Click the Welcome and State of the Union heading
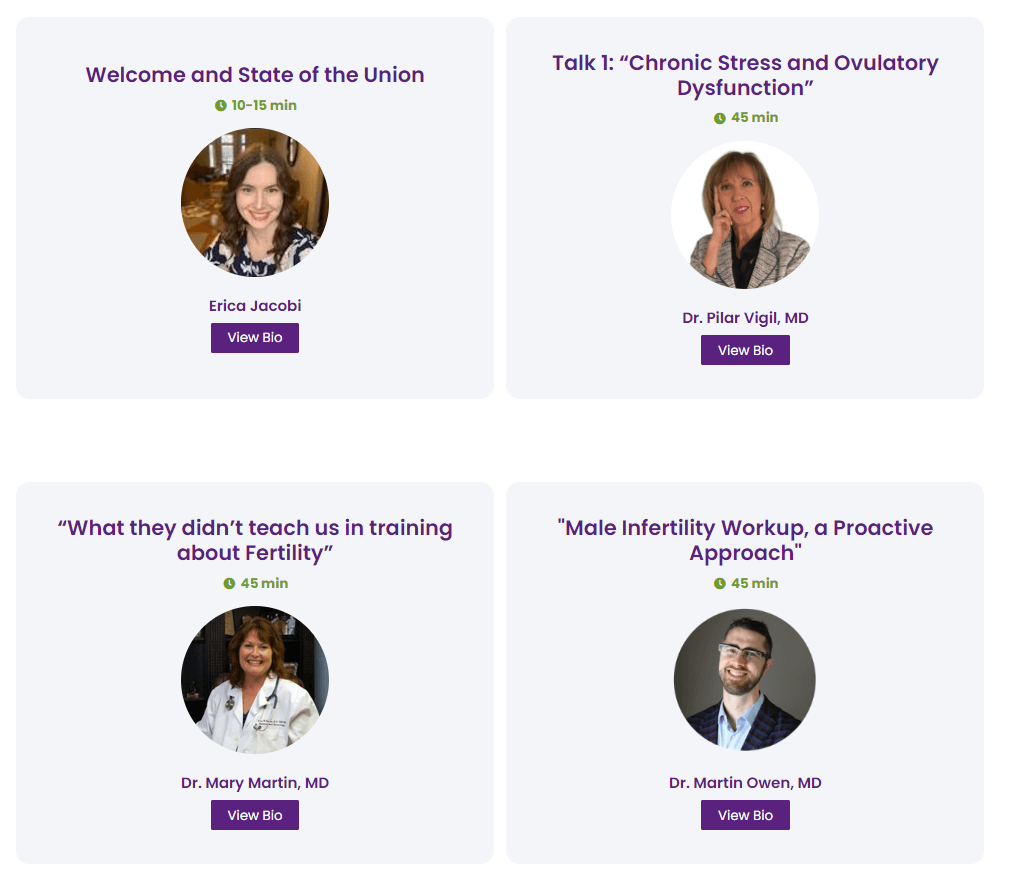Viewport: 1009px width, 877px height. click(255, 75)
